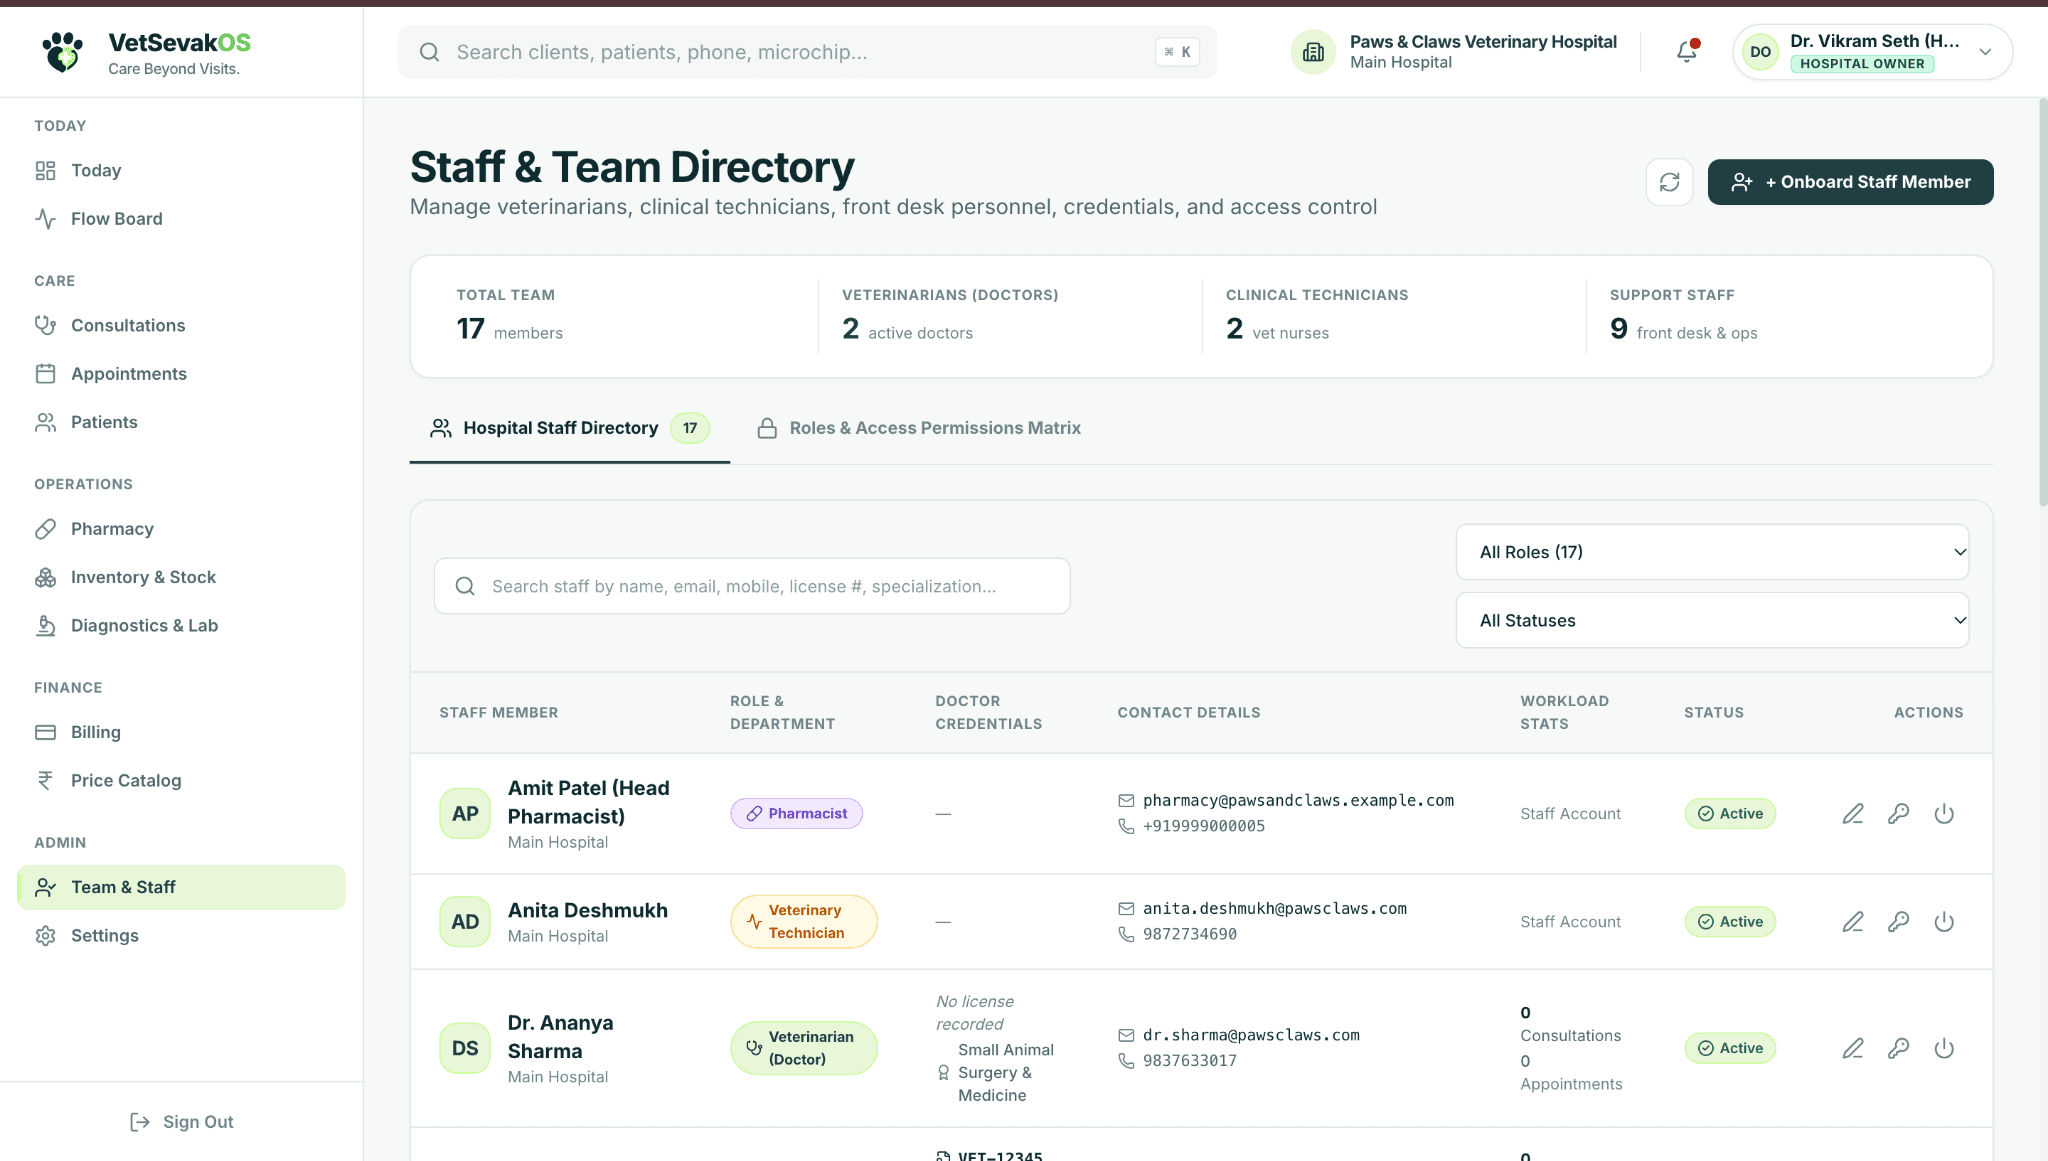The height and width of the screenshot is (1161, 2048).
Task: Click the notification bell icon
Action: pyautogui.click(x=1687, y=51)
